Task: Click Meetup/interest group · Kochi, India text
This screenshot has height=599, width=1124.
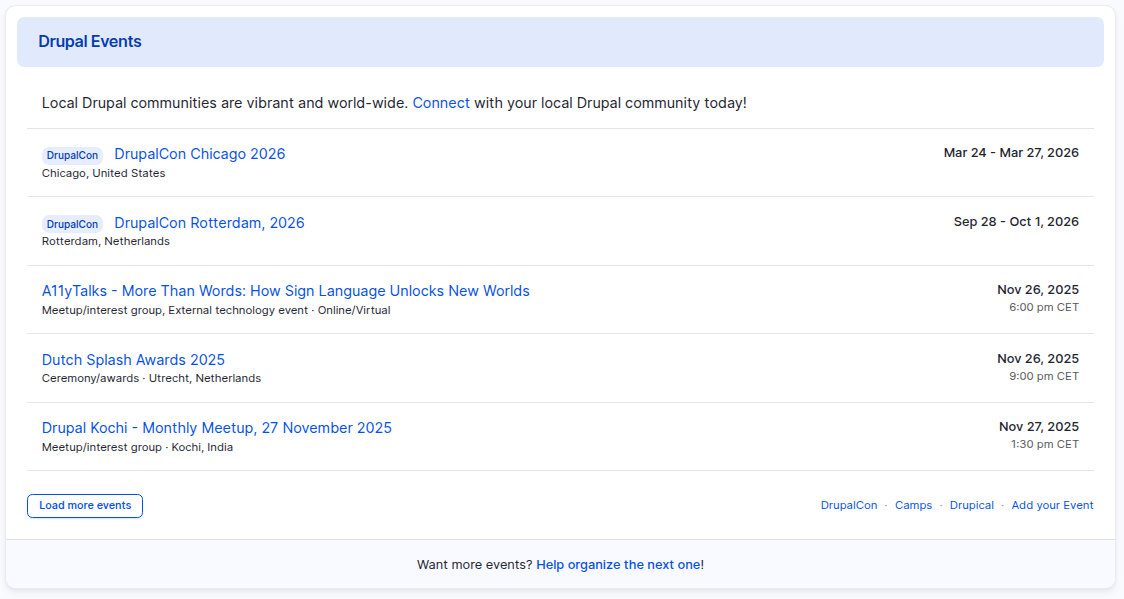Action: point(137,447)
